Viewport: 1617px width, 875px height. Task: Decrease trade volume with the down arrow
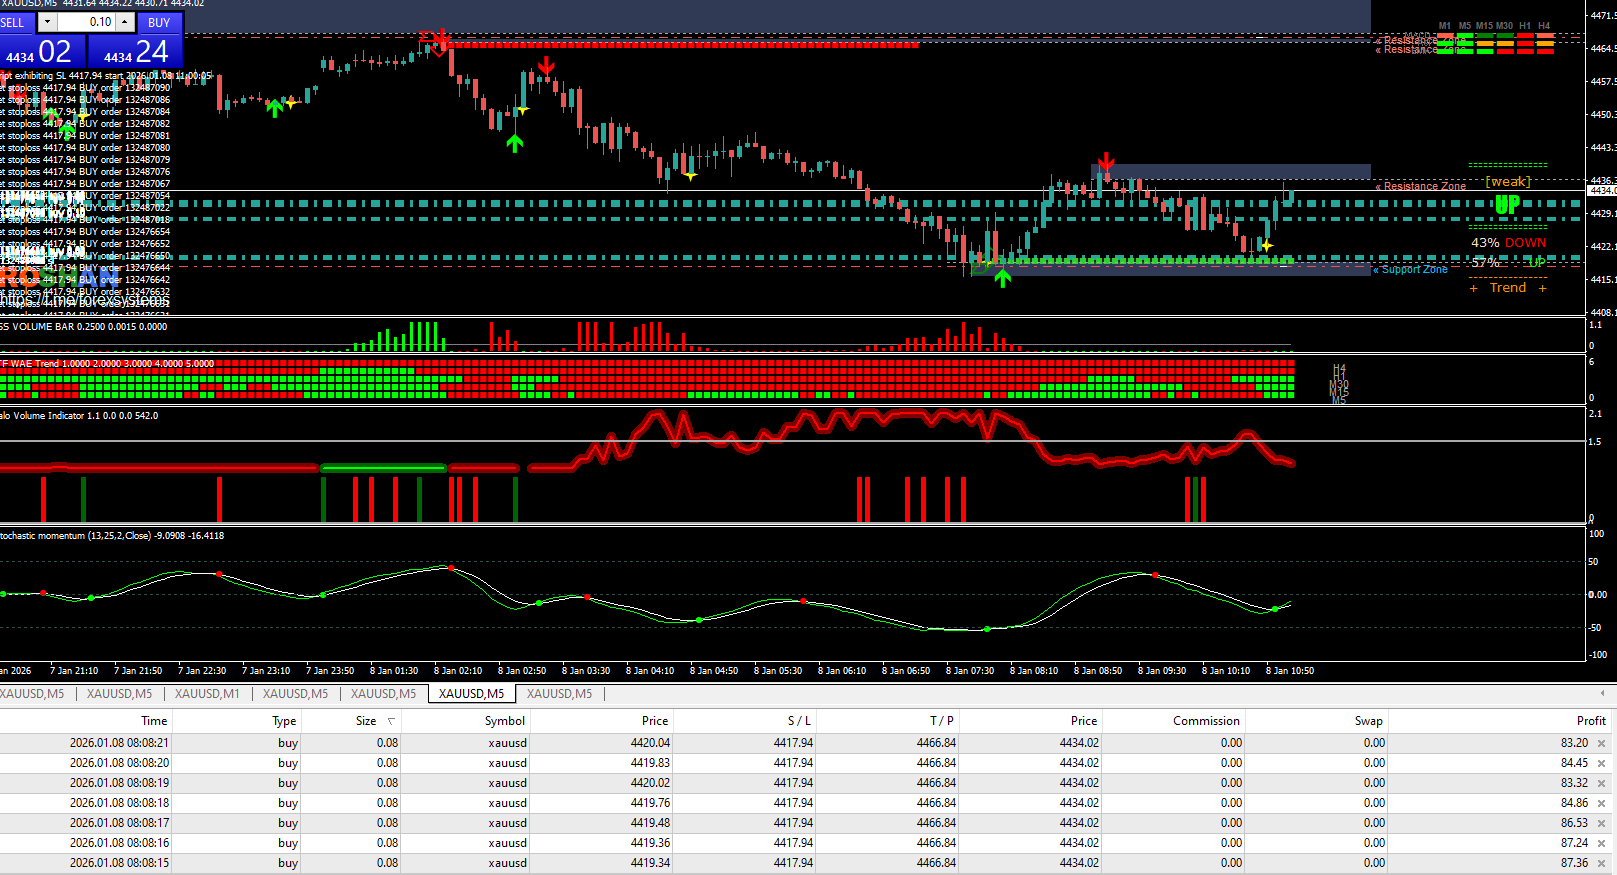click(47, 22)
